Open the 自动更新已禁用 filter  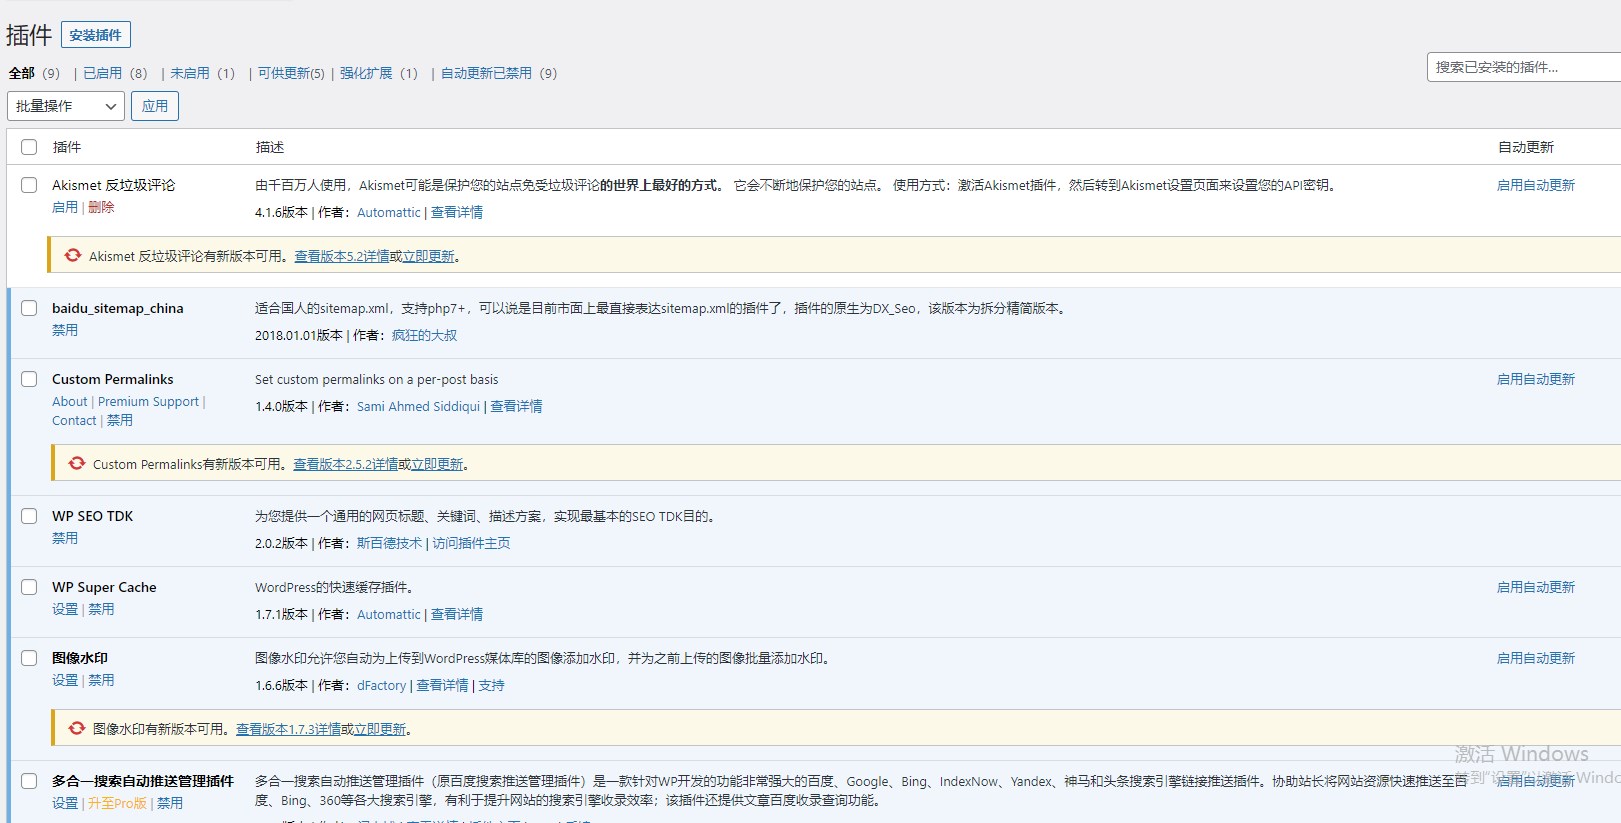pyautogui.click(x=486, y=73)
